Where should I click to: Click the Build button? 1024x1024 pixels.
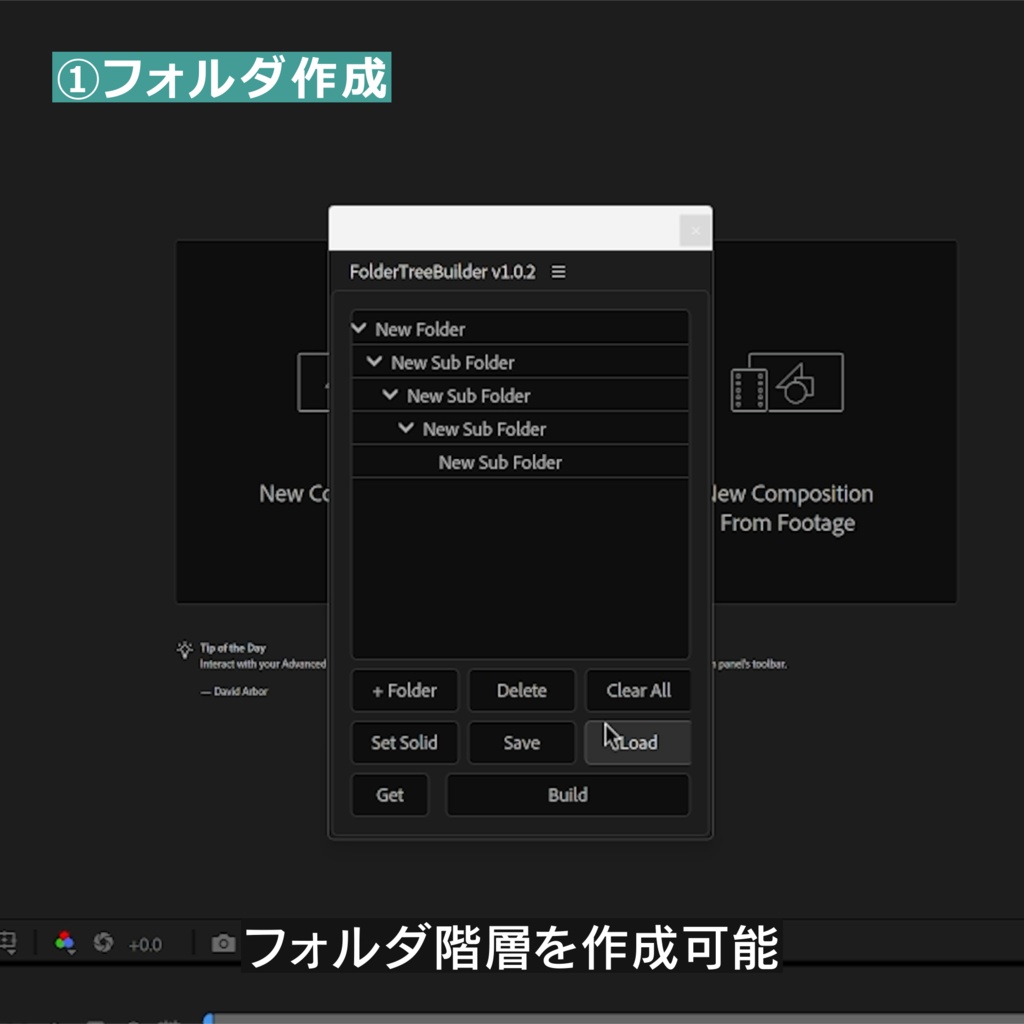[x=567, y=794]
